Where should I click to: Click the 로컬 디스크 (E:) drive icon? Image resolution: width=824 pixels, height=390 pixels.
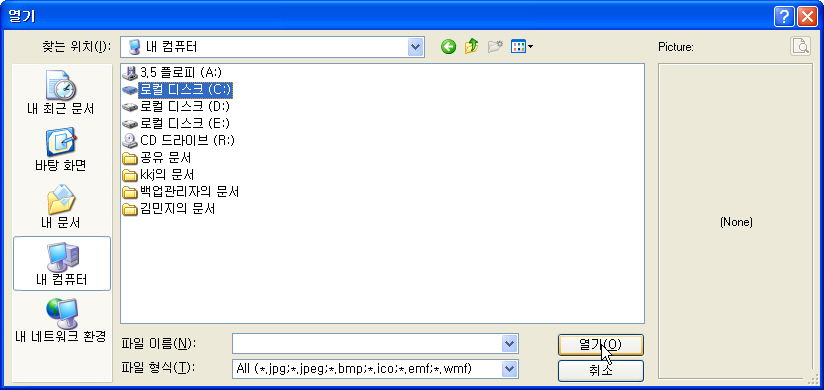pos(129,124)
